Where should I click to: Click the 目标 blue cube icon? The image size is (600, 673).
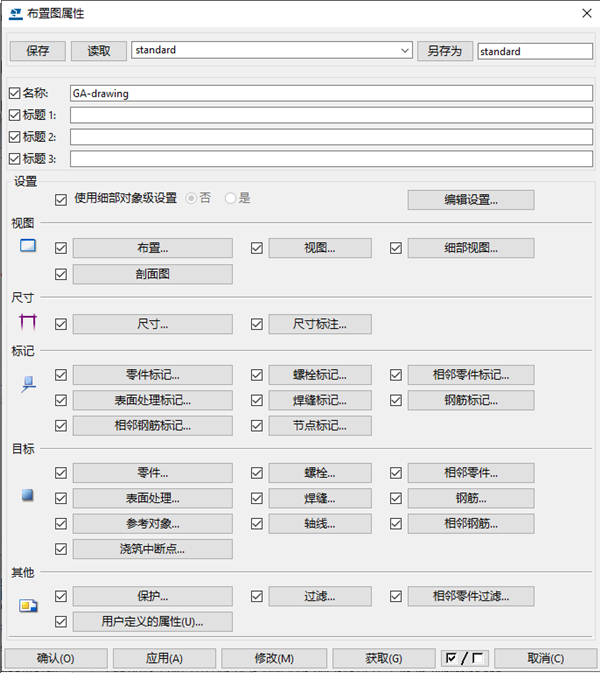click(28, 495)
